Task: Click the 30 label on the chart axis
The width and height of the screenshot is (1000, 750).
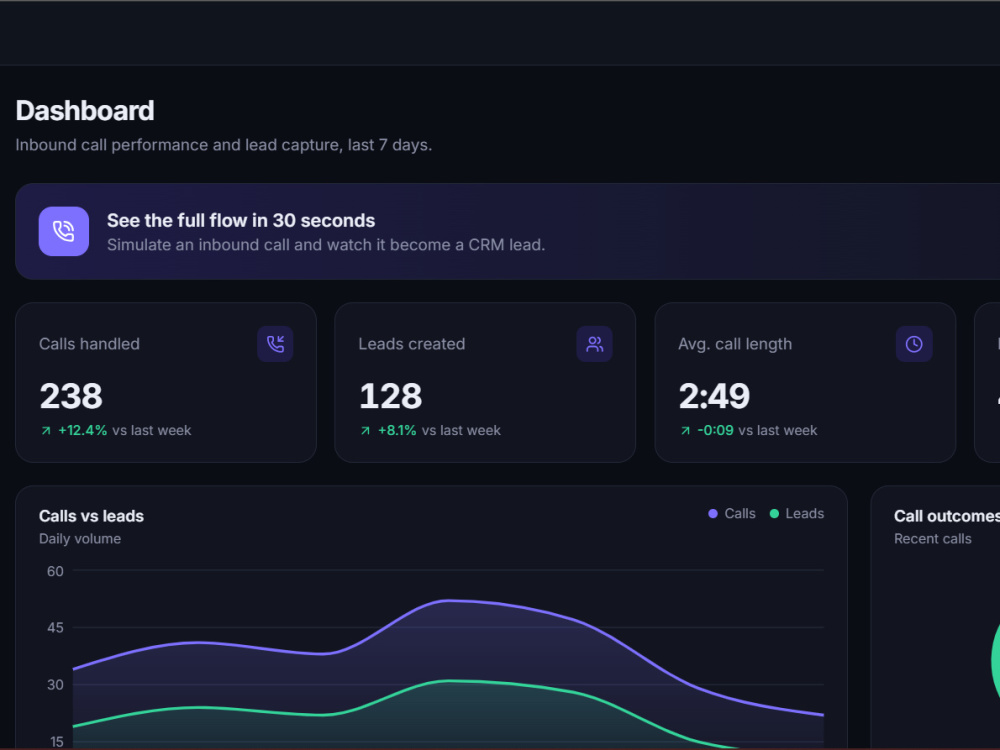Action: [x=55, y=684]
